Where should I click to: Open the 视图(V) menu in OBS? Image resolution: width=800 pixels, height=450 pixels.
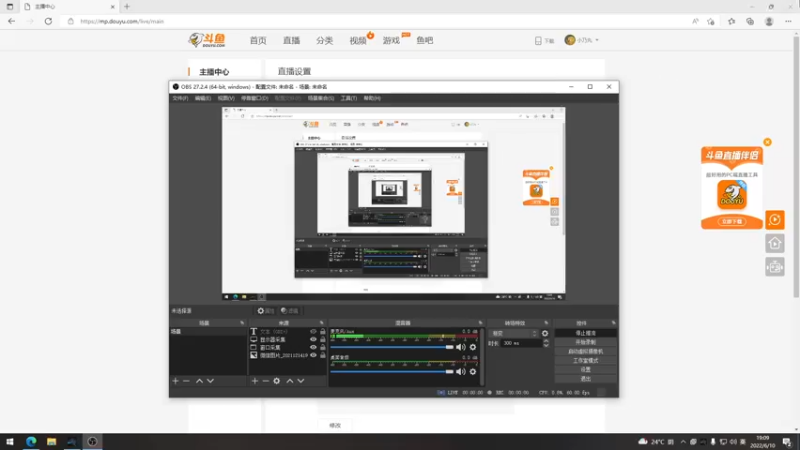(x=226, y=98)
